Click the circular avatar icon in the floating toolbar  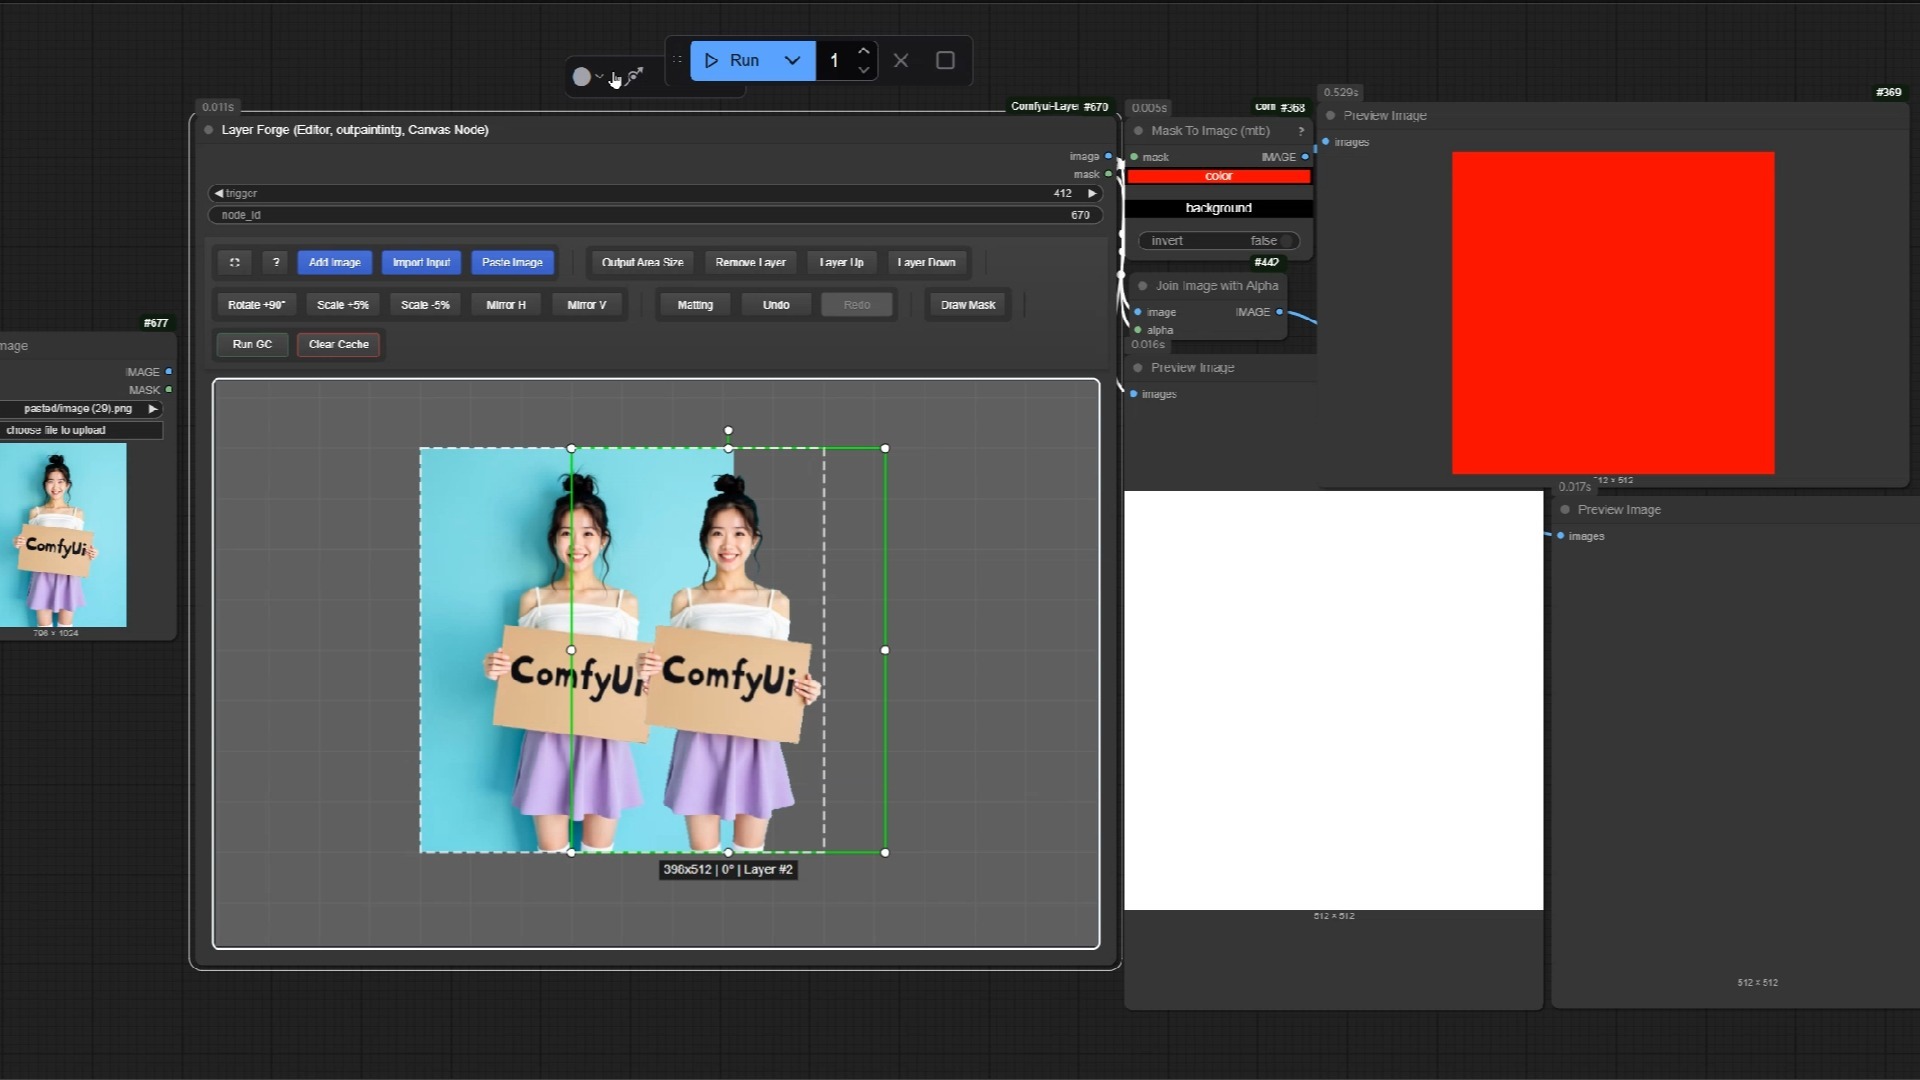tap(584, 77)
